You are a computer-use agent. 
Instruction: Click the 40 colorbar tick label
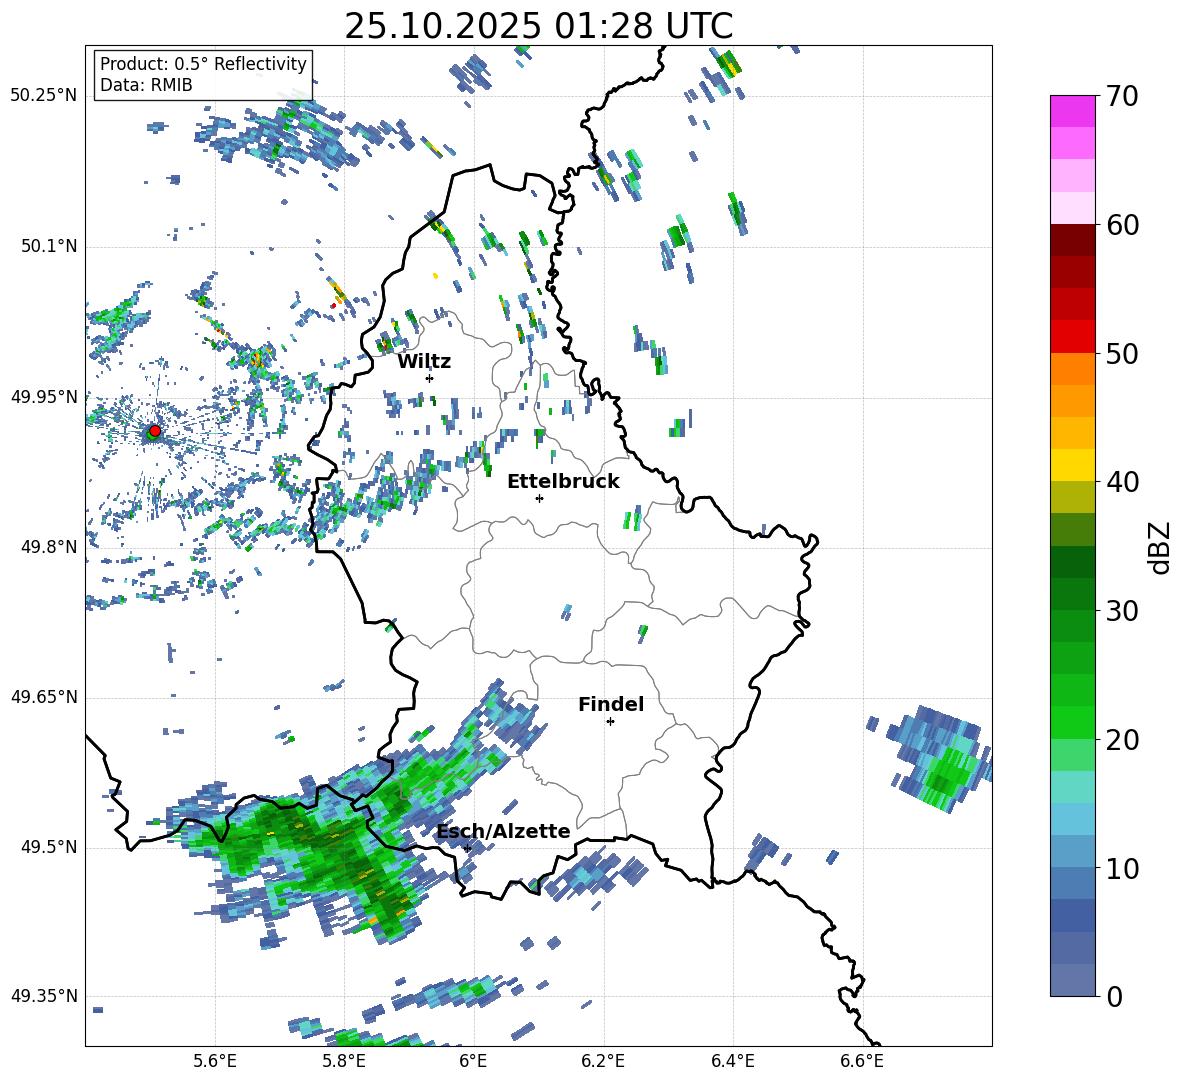1122,482
